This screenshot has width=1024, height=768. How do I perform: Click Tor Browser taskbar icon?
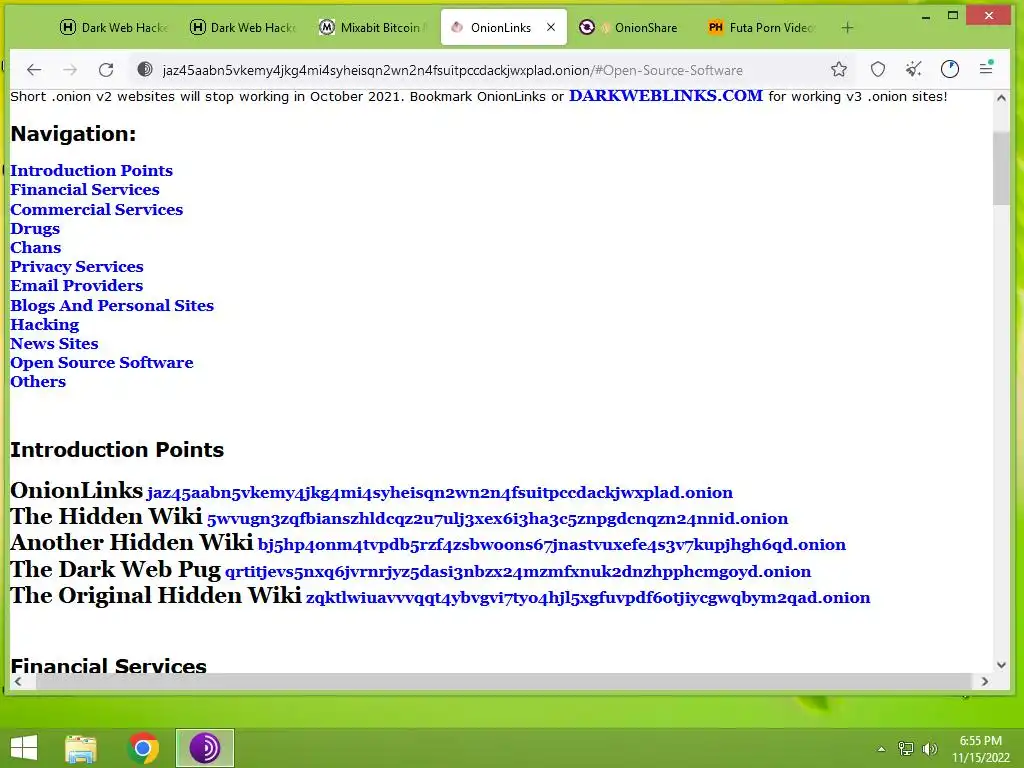204,748
